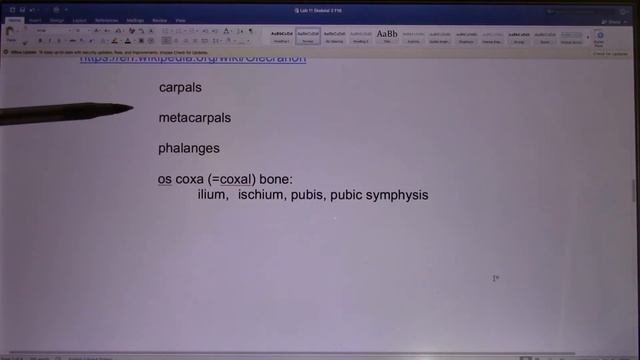Image resolution: width=640 pixels, height=360 pixels.
Task: Apply the Heading 1 style
Action: 282,37
